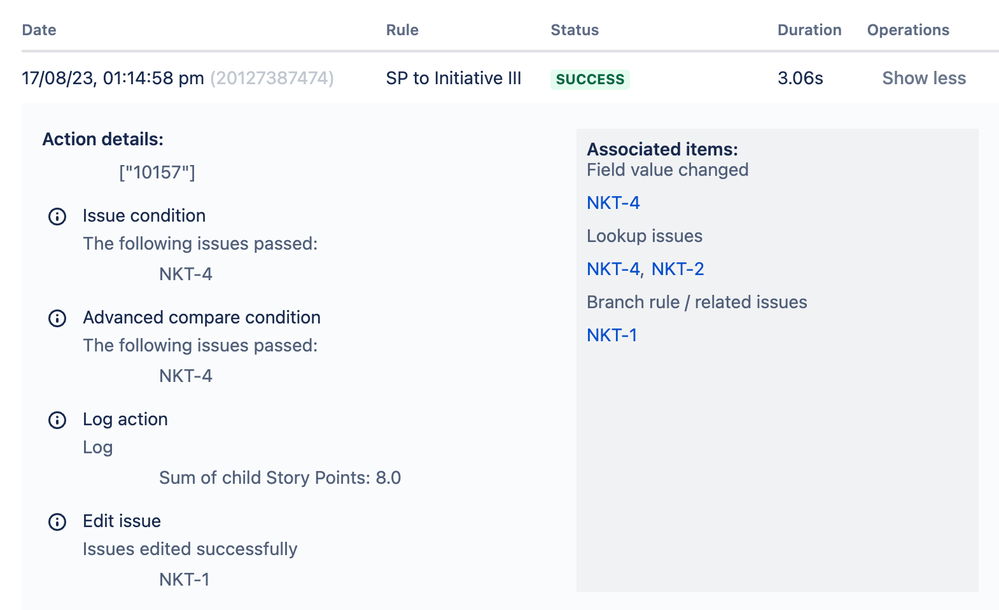Select the rule name SP to Initiative III

click(453, 78)
